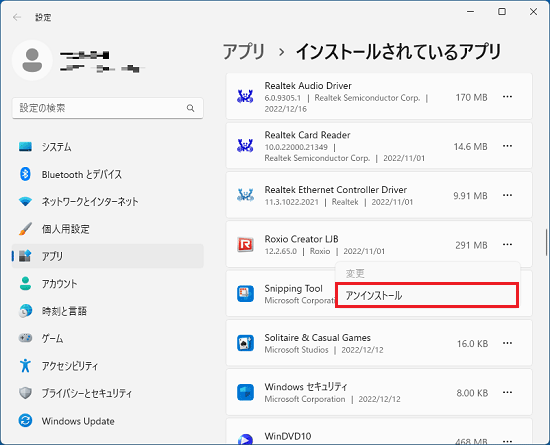Go to アプリ breadcrumb link
Image resolution: width=550 pixels, height=445 pixels.
[x=244, y=52]
